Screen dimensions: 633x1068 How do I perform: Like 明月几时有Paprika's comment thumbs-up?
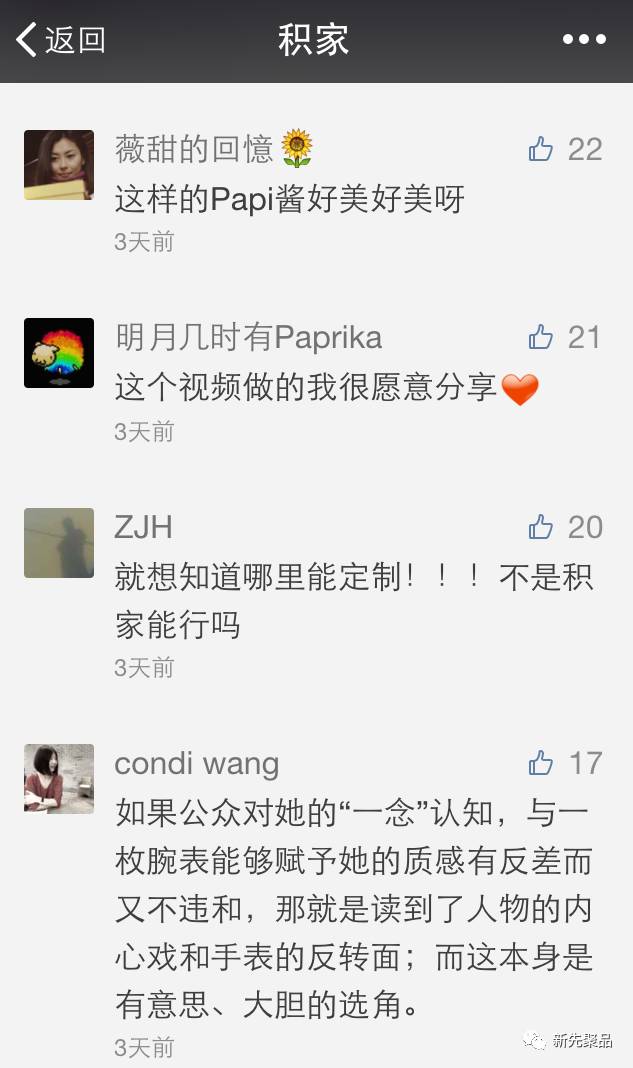coord(540,336)
